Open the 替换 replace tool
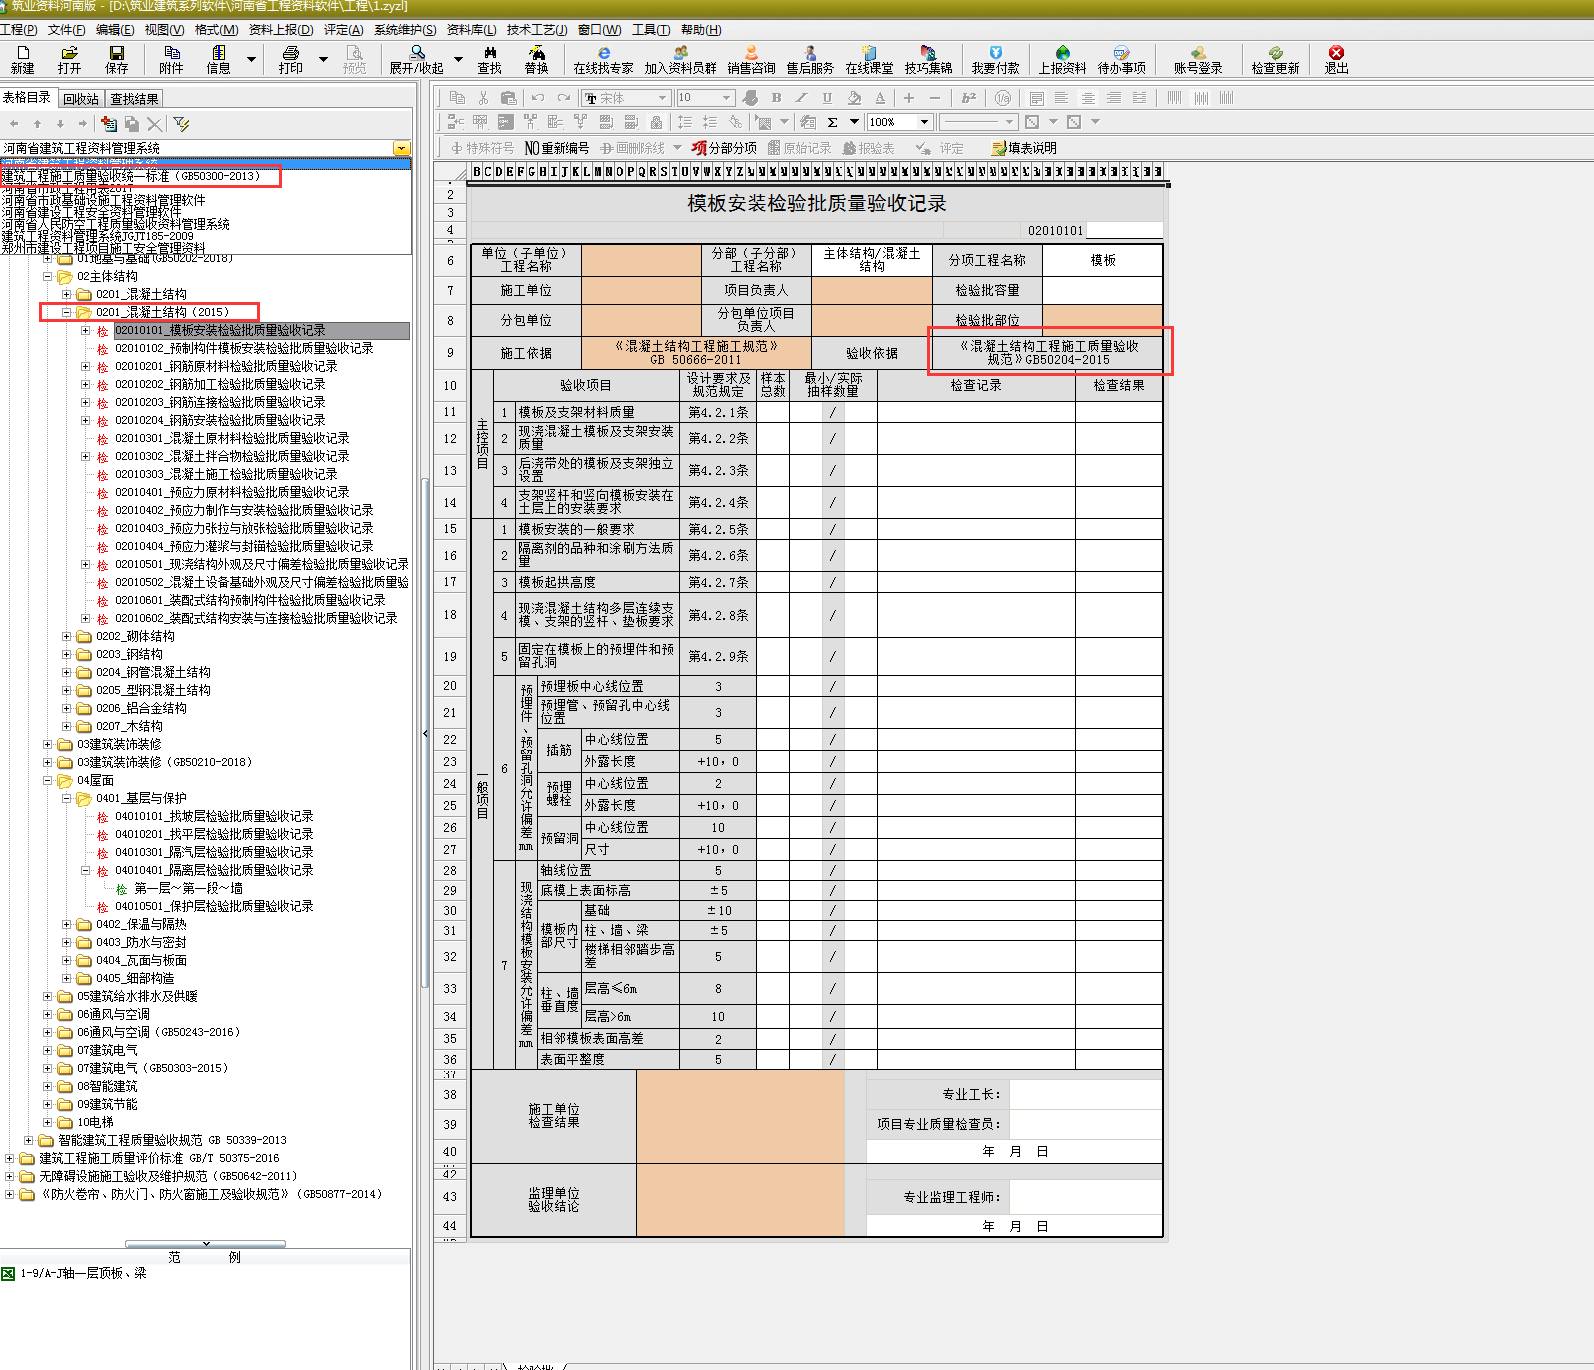This screenshot has width=1594, height=1370. coord(537,60)
